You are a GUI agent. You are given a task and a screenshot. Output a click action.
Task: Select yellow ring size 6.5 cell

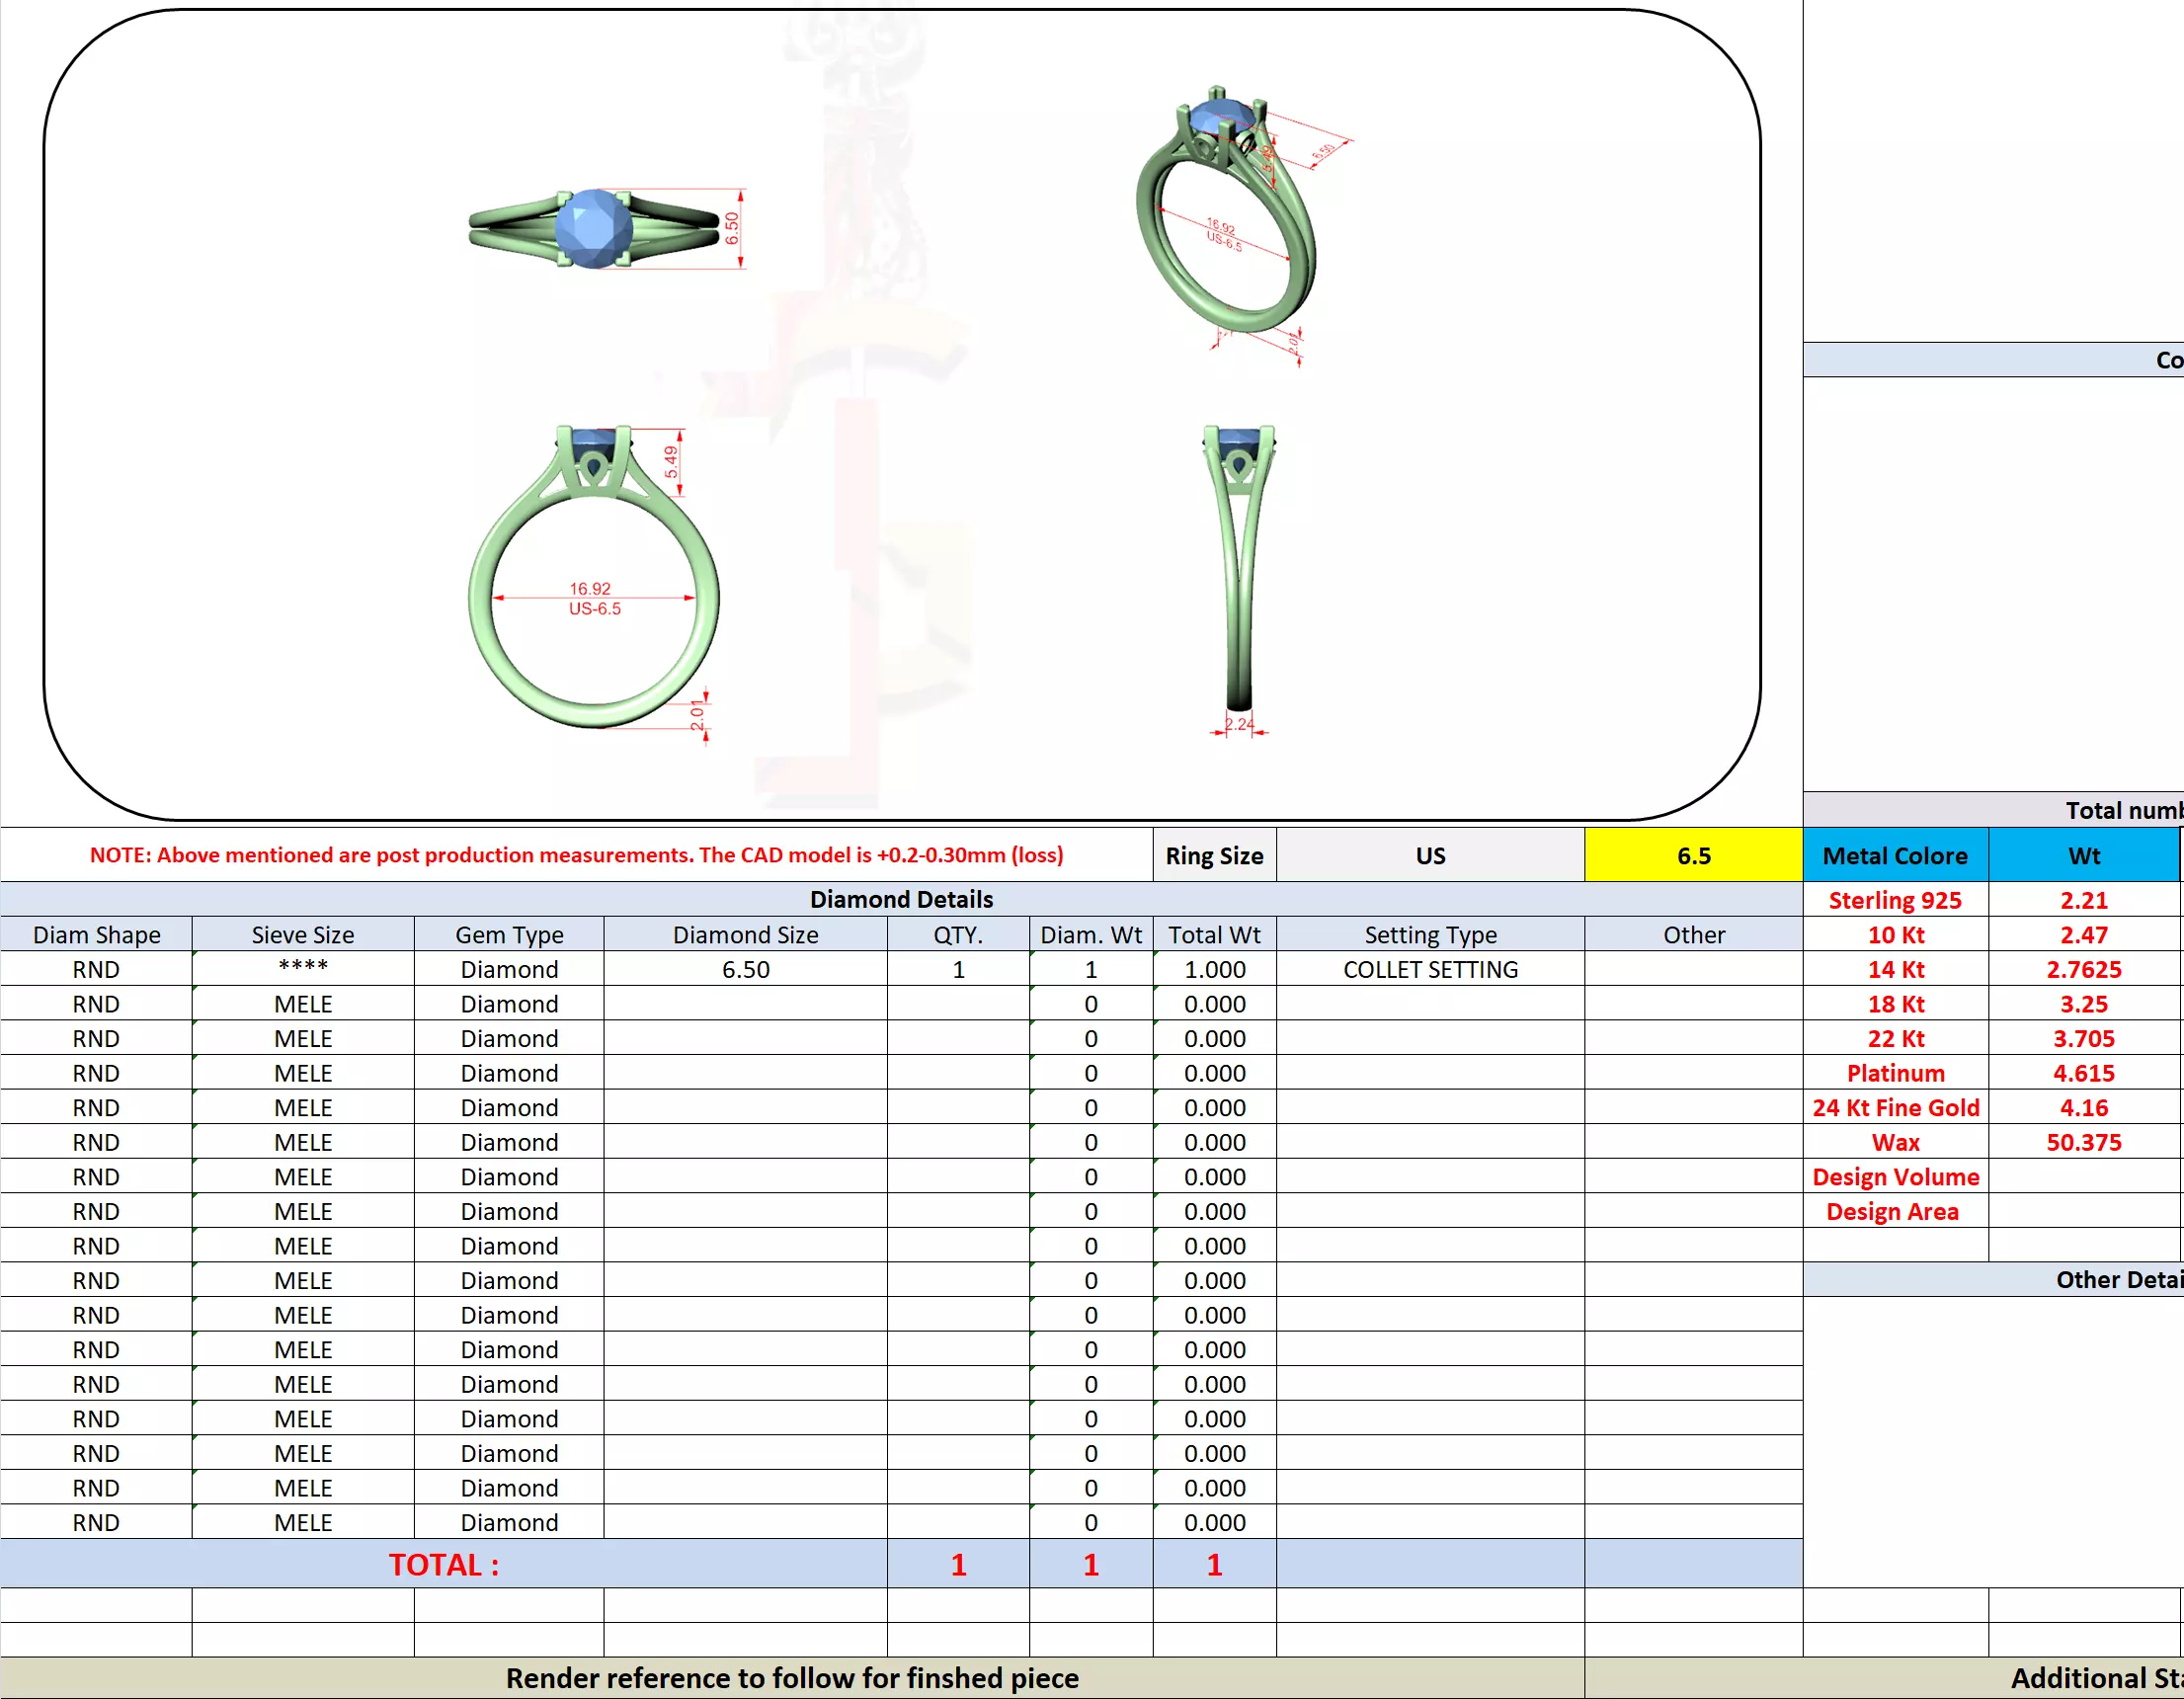pyautogui.click(x=1693, y=856)
